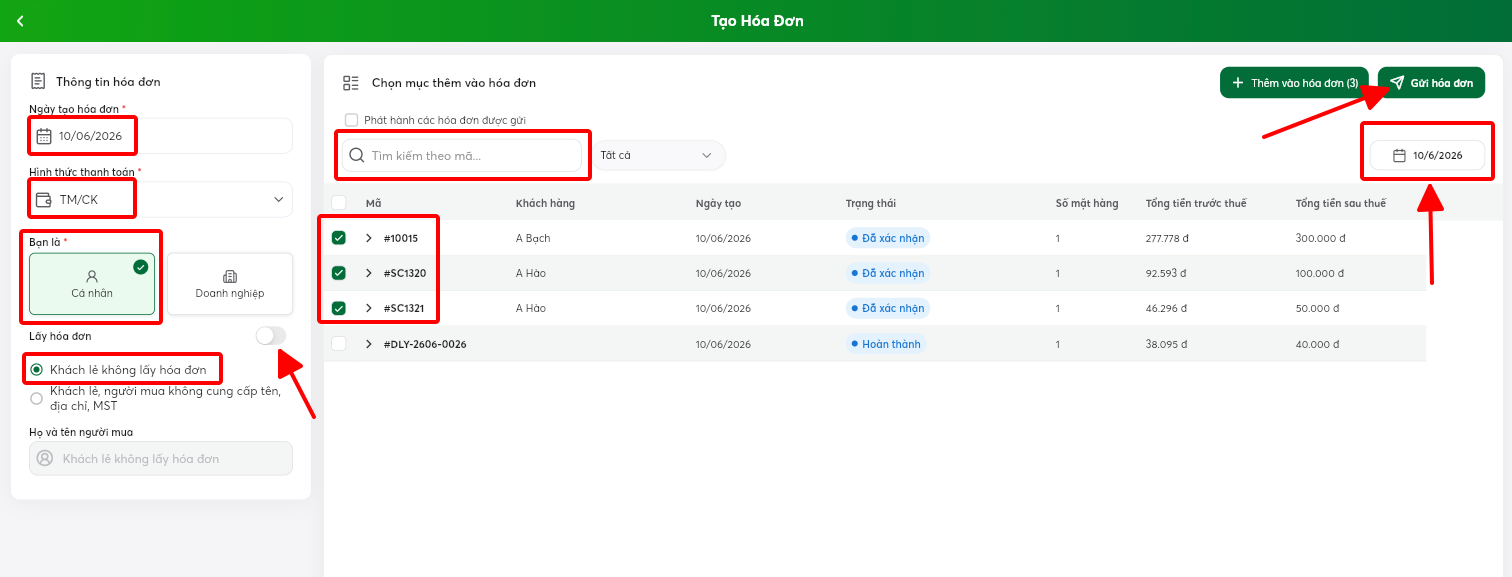Click Tổng tiền sau thuế column header
Image resolution: width=1512 pixels, height=577 pixels.
[1341, 203]
